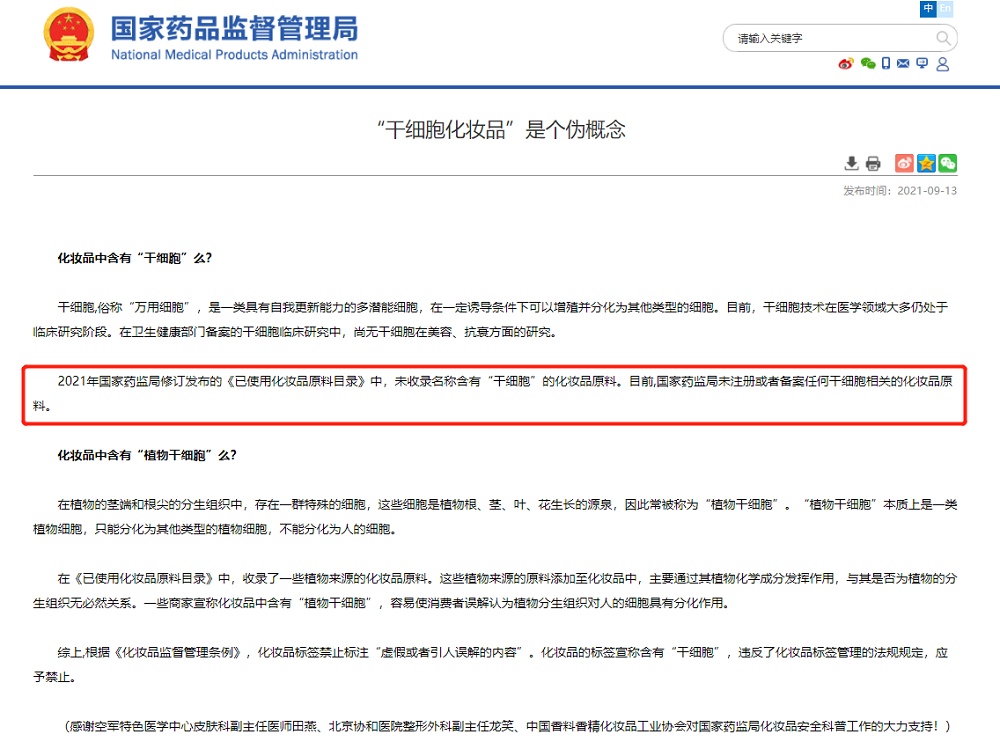Click the monitor screen icon in header
1000x749 pixels.
pos(922,64)
